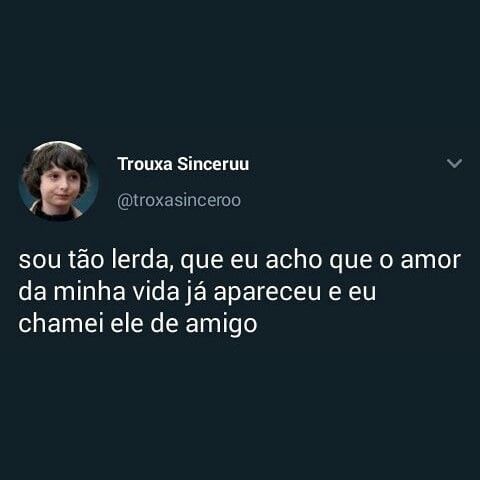Open the tweet options chevron menu
This screenshot has width=480, height=480.
(x=454, y=163)
